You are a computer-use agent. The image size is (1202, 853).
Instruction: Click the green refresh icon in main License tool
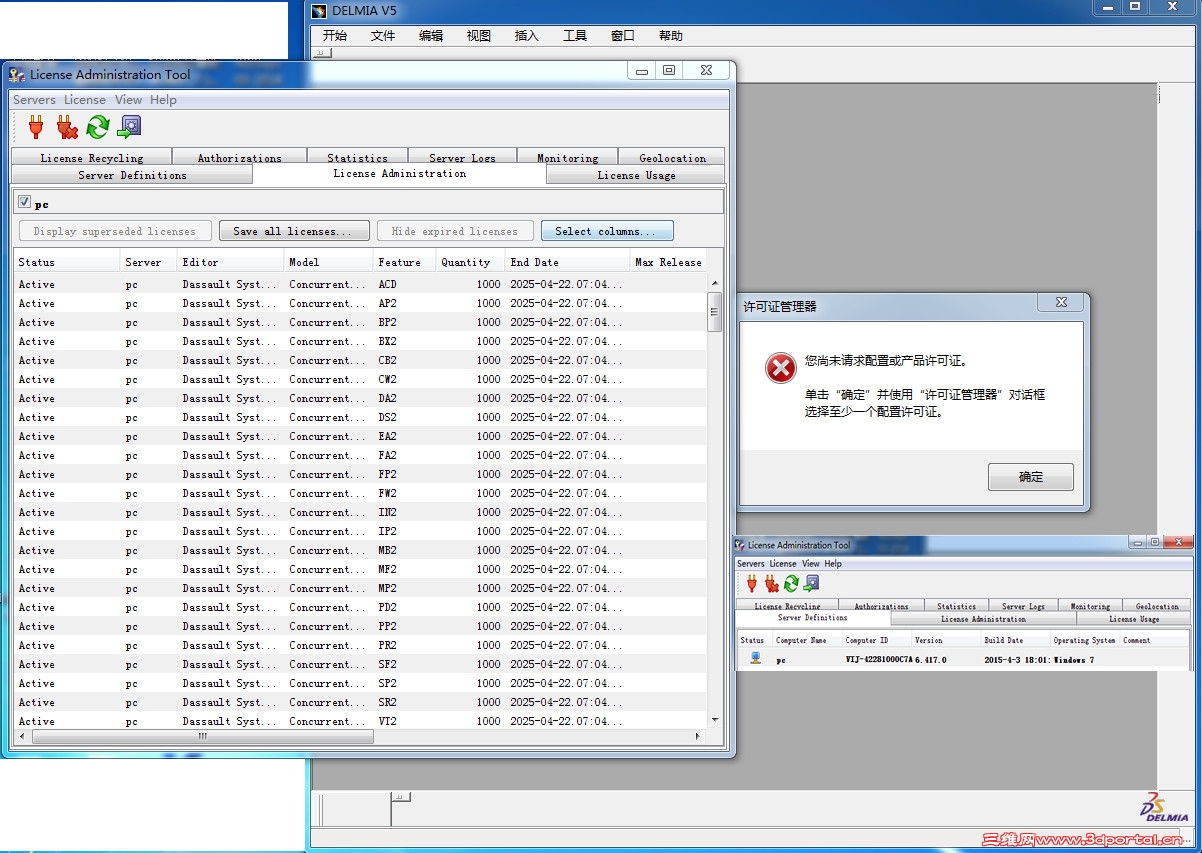(x=98, y=127)
